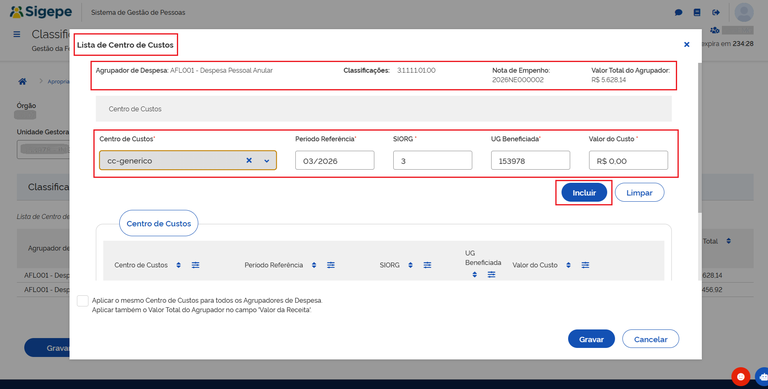This screenshot has width=768, height=389.
Task: Open the Centro de Custos dropdown arrow
Action: coord(267,161)
